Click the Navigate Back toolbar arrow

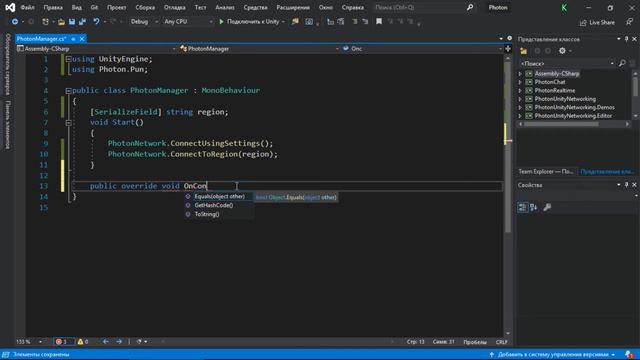[15, 22]
